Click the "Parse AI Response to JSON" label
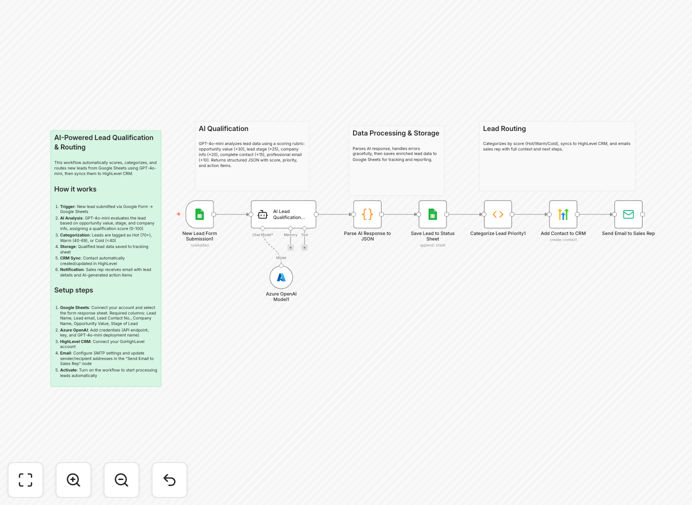This screenshot has width=692, height=505. click(x=367, y=236)
